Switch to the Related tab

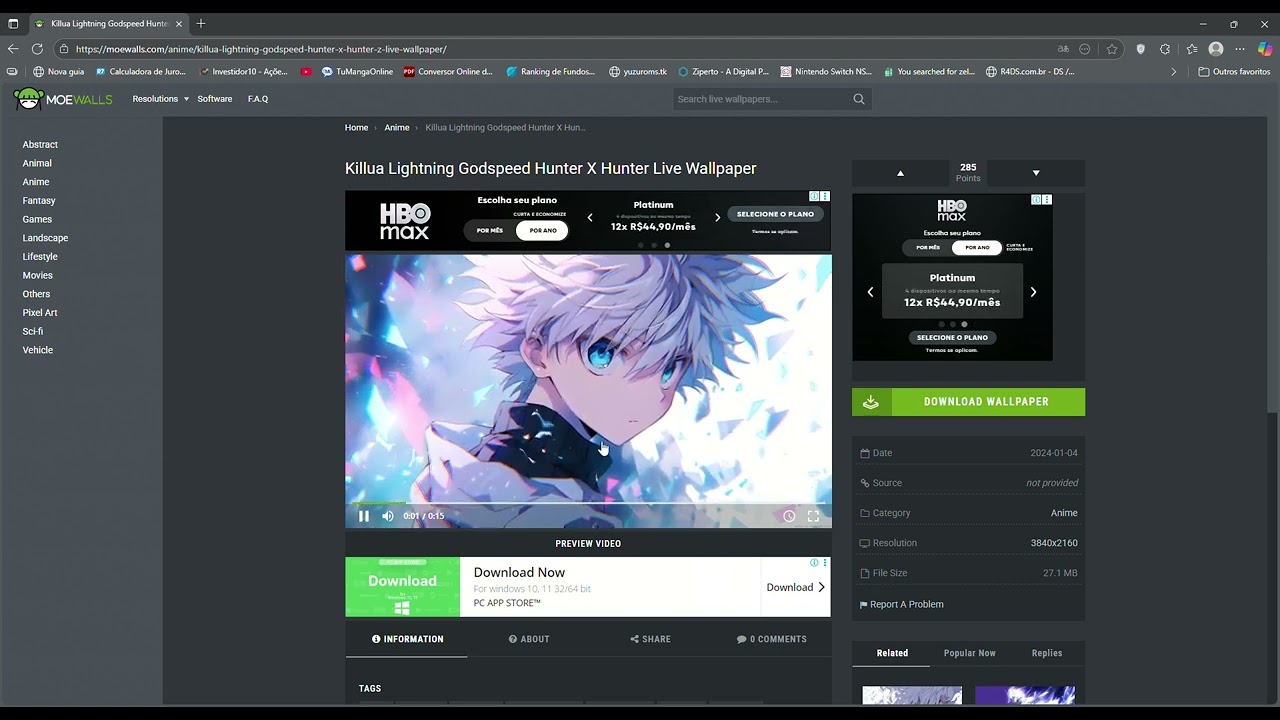(892, 653)
